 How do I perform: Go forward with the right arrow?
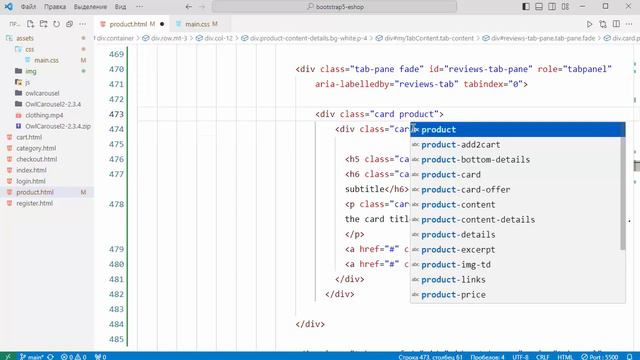(x=202, y=7)
